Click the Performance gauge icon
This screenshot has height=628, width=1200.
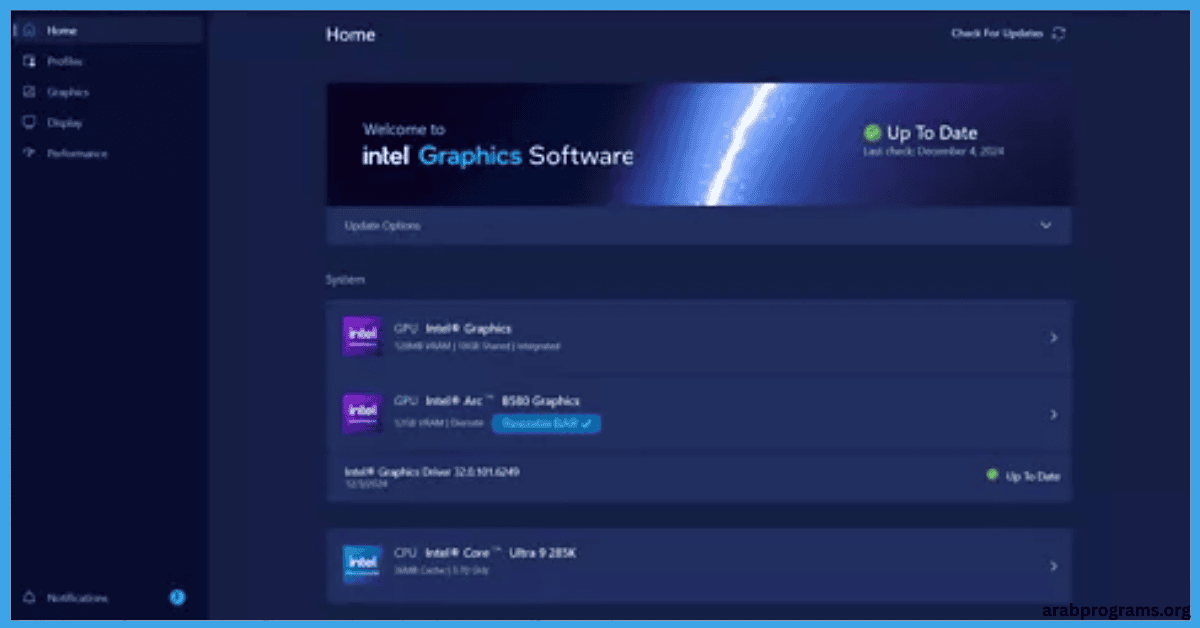(29, 154)
